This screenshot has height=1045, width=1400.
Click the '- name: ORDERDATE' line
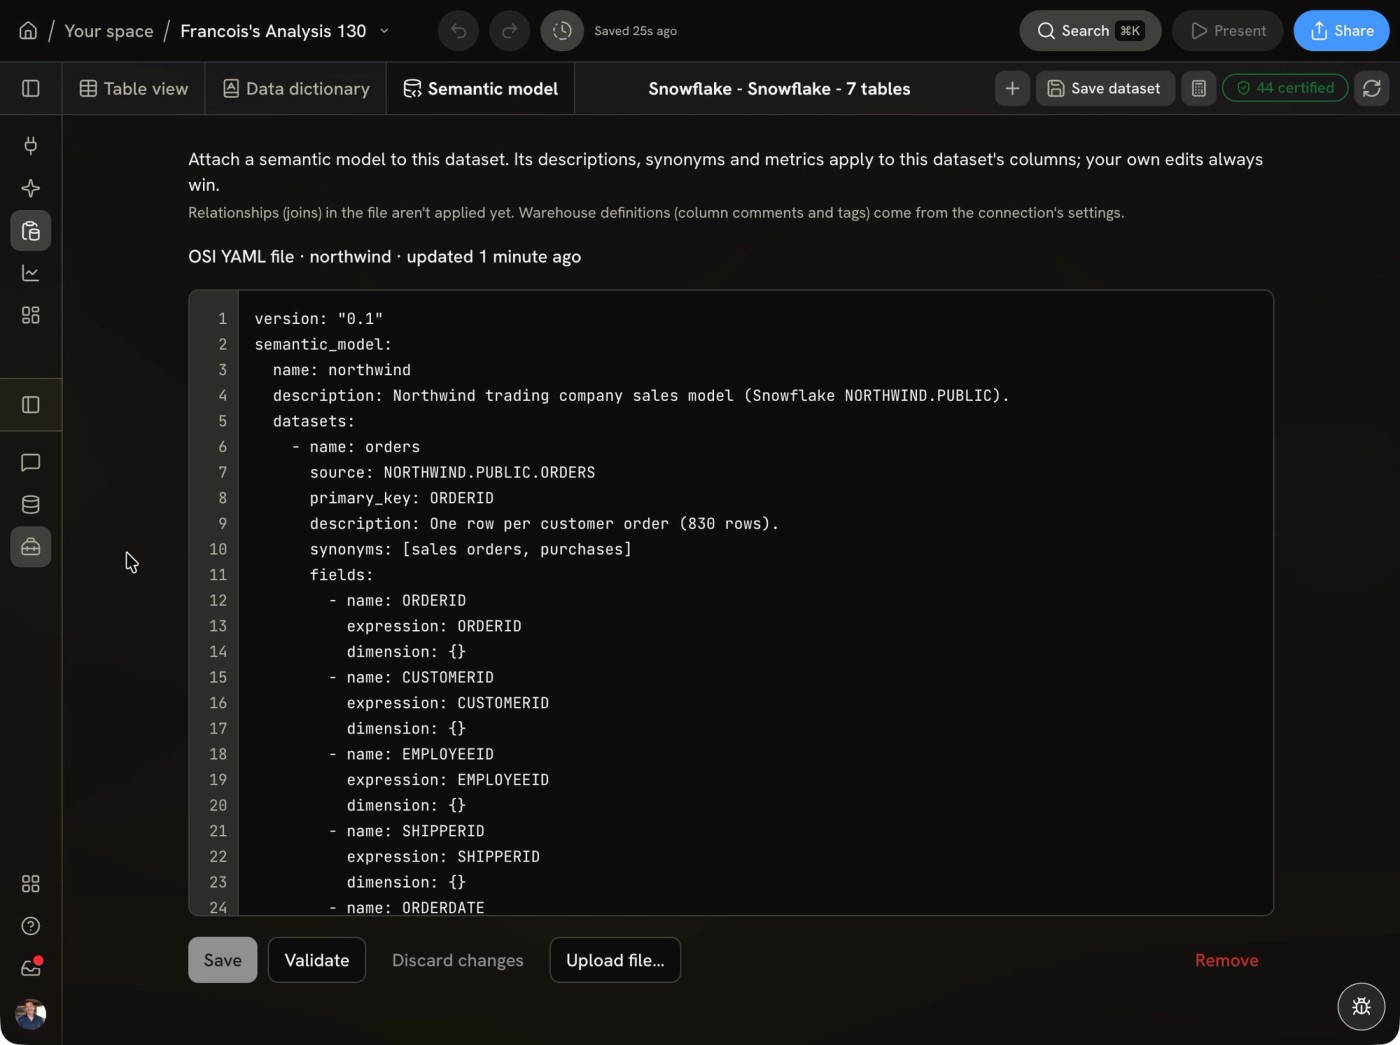pyautogui.click(x=406, y=907)
